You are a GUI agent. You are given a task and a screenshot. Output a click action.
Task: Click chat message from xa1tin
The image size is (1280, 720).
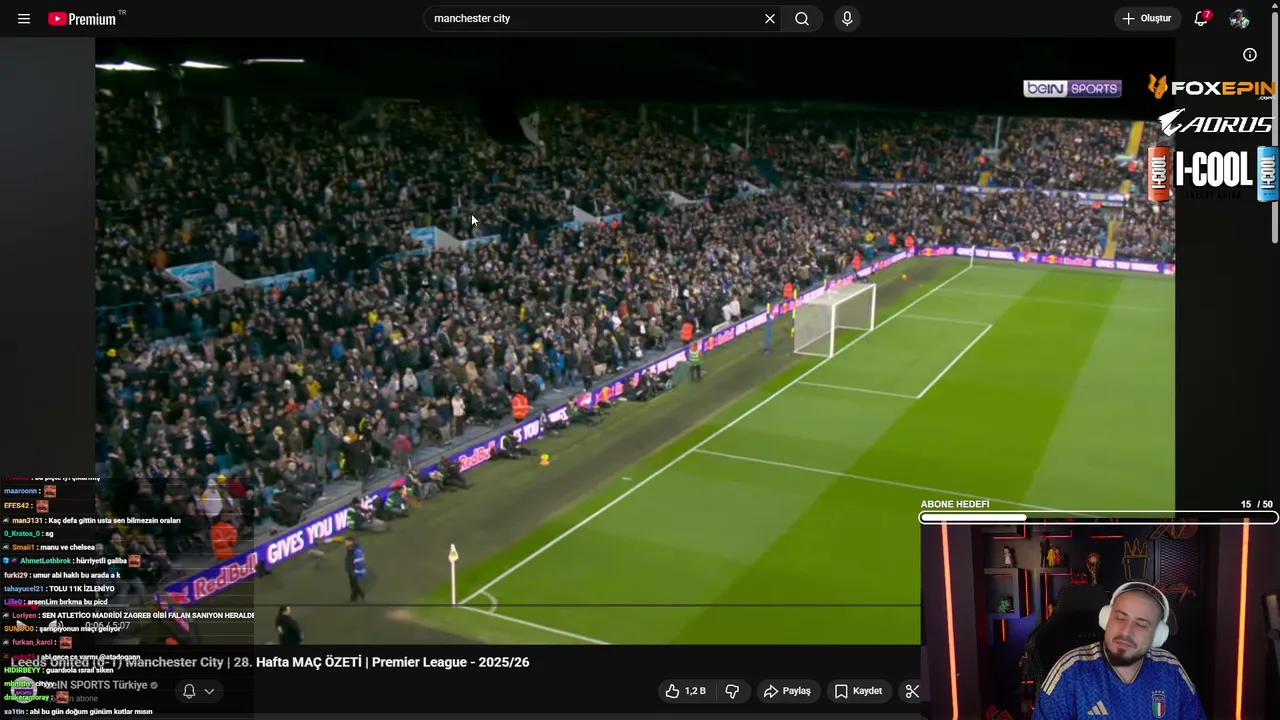click(78, 712)
